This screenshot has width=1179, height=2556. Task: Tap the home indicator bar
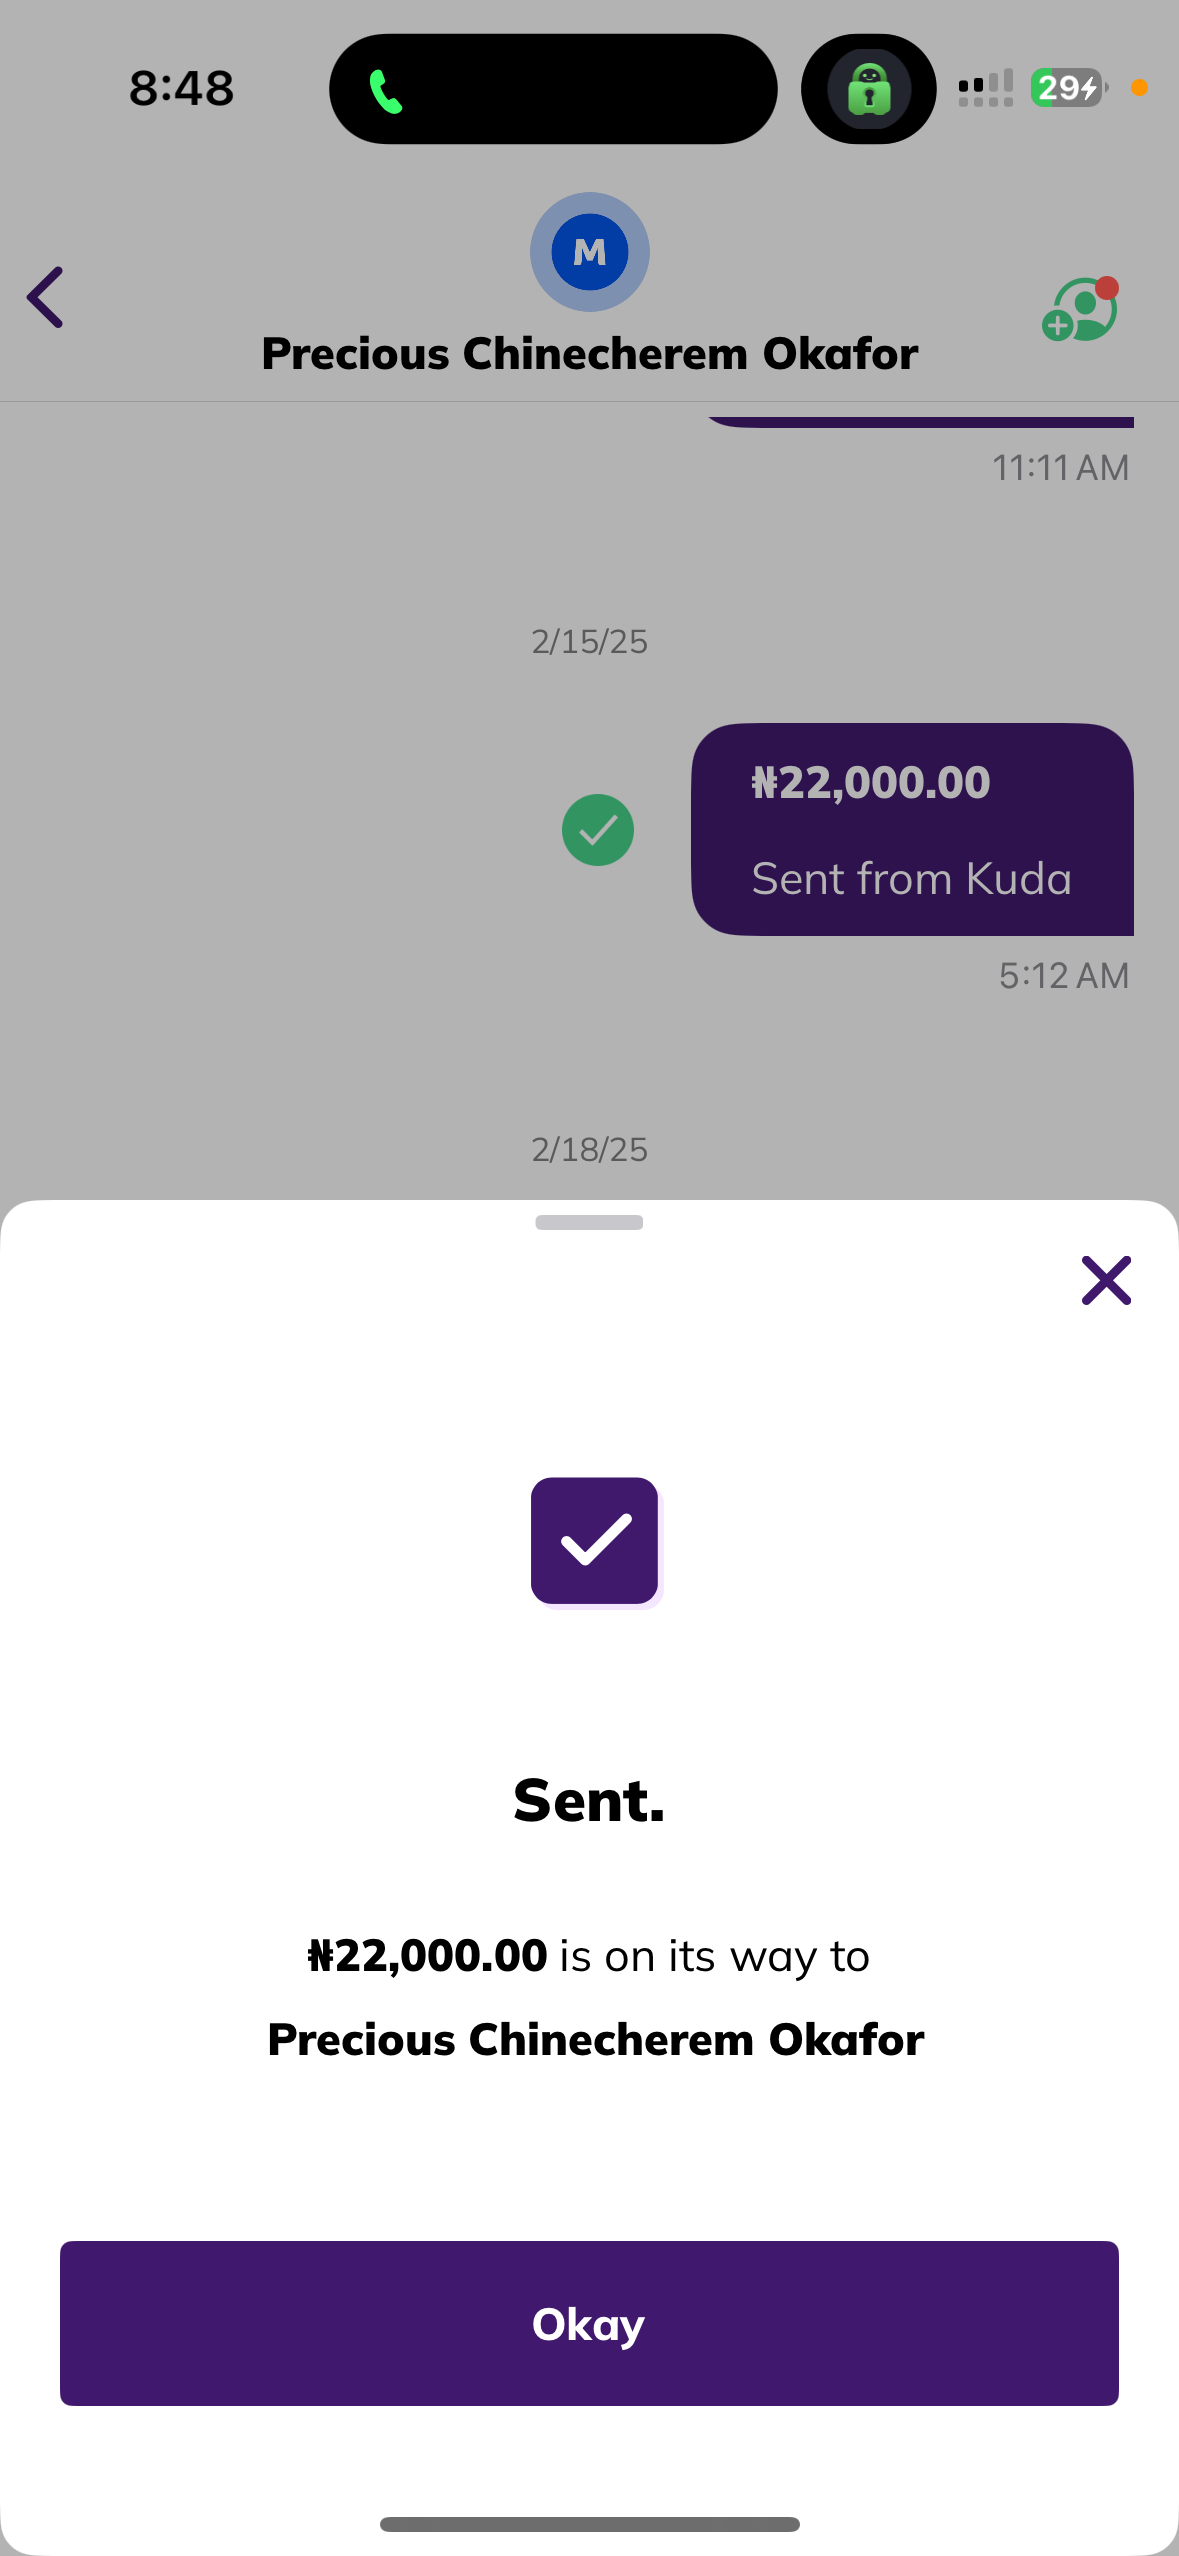pyautogui.click(x=589, y=2524)
